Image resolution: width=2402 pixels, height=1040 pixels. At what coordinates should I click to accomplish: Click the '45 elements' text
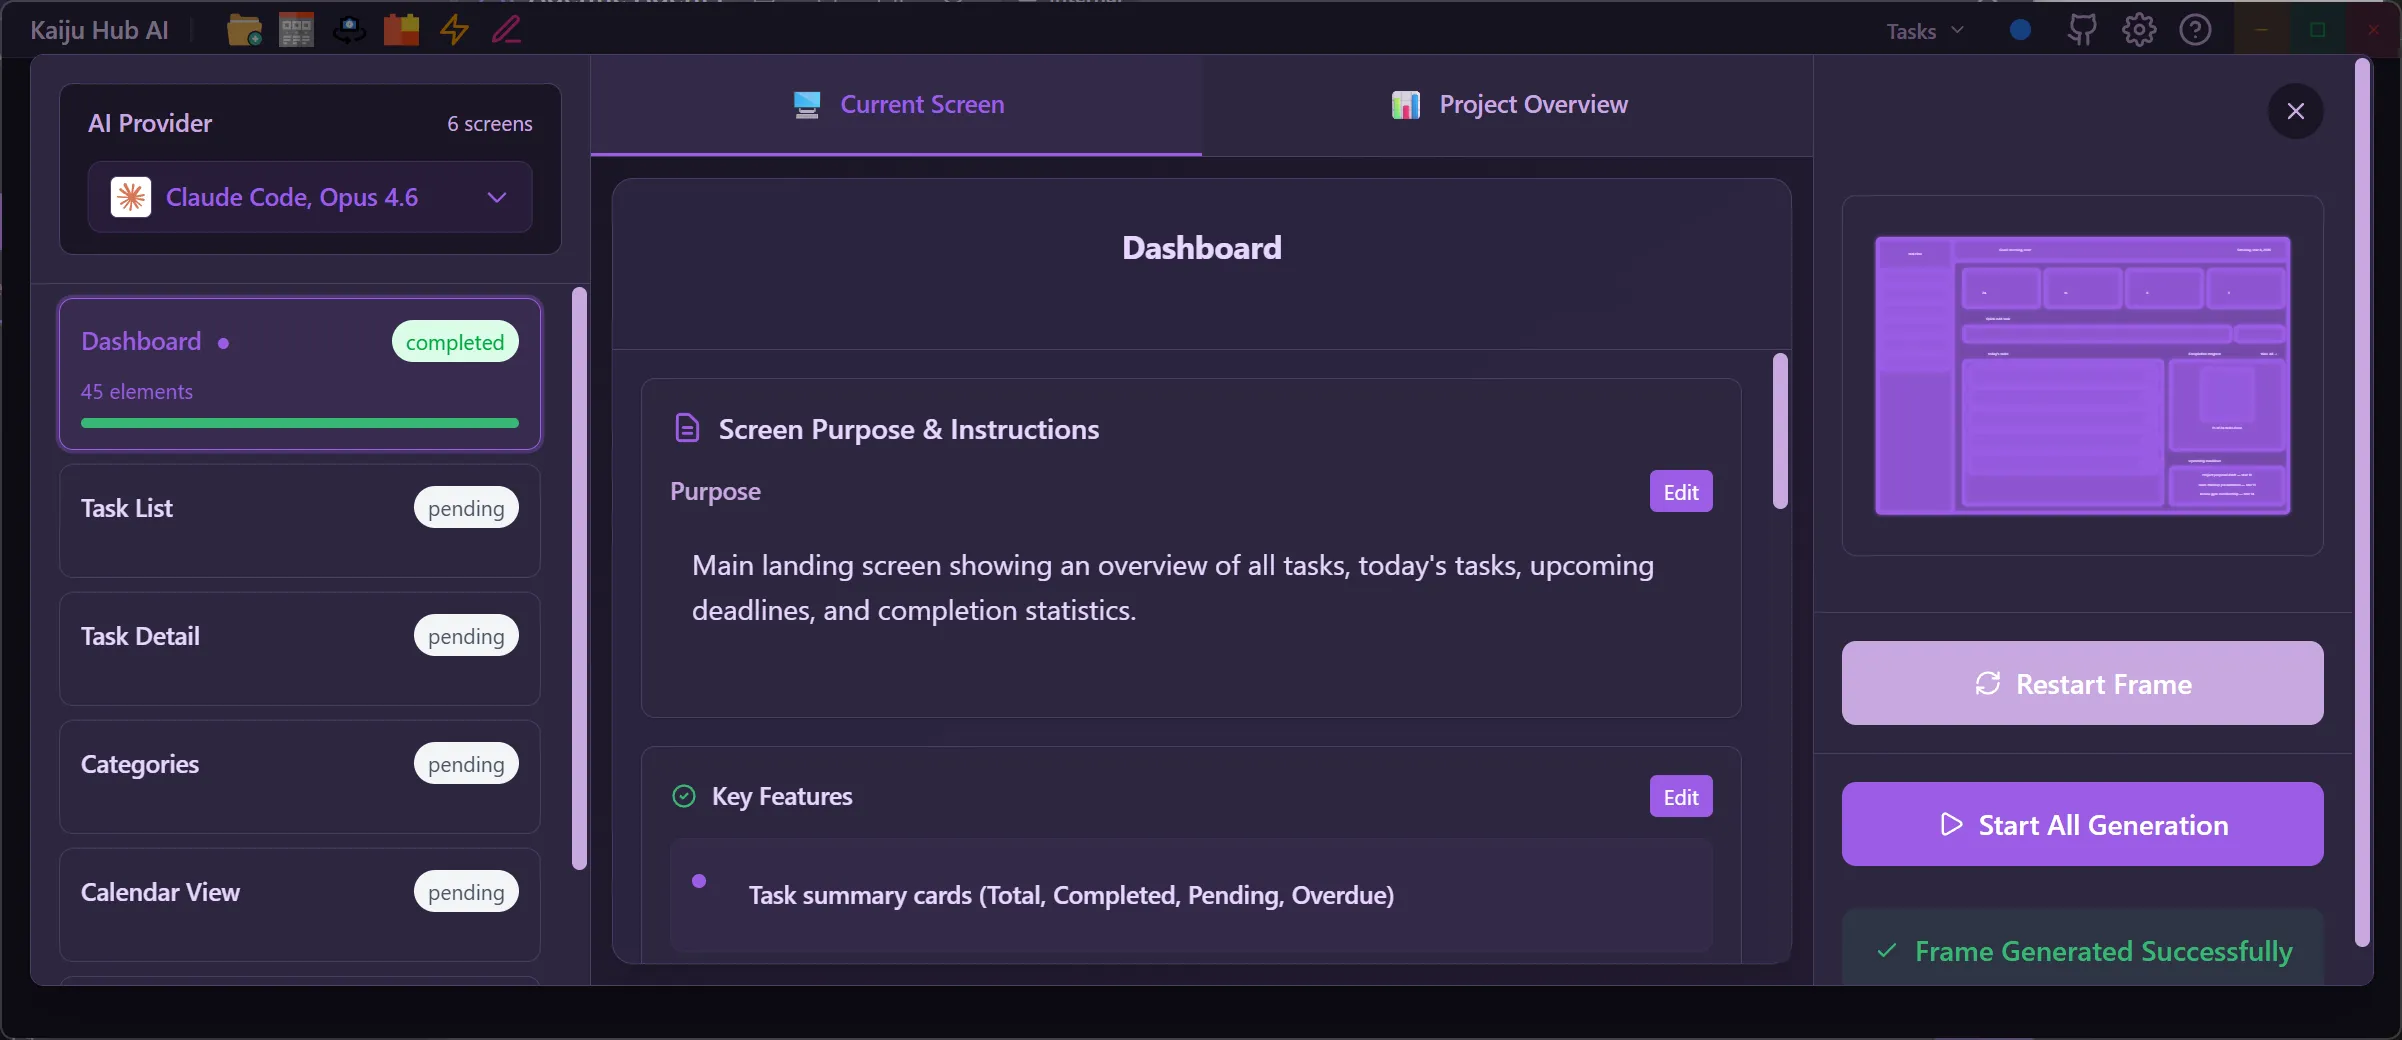pos(137,392)
